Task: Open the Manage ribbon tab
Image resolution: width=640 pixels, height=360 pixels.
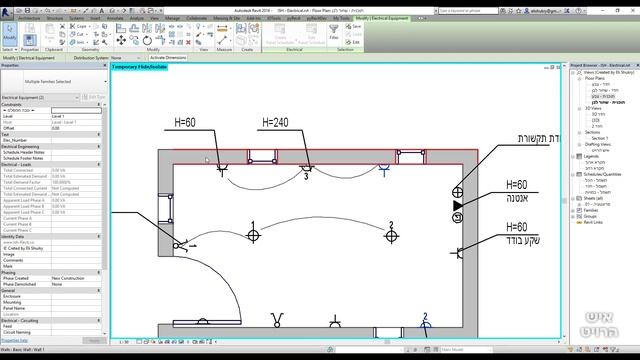Action: click(172, 18)
